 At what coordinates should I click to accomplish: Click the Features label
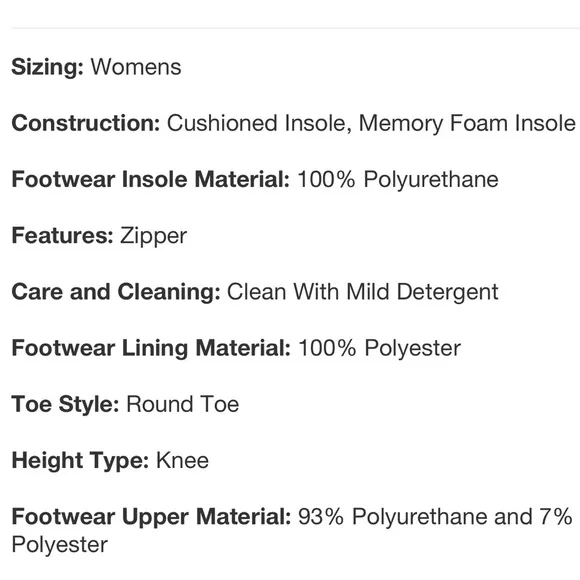click(x=63, y=236)
